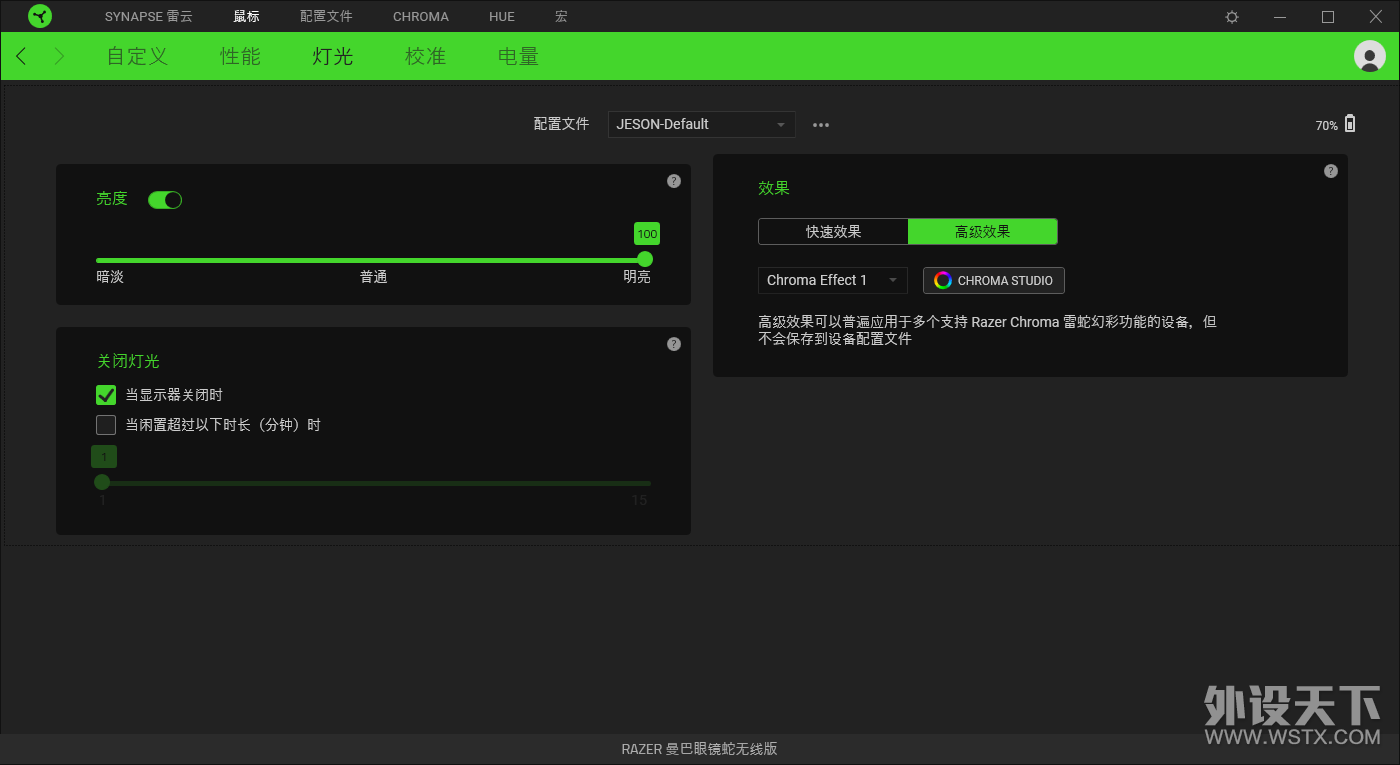Open help icon in brightness panel
This screenshot has width=1400, height=765.
click(x=674, y=181)
